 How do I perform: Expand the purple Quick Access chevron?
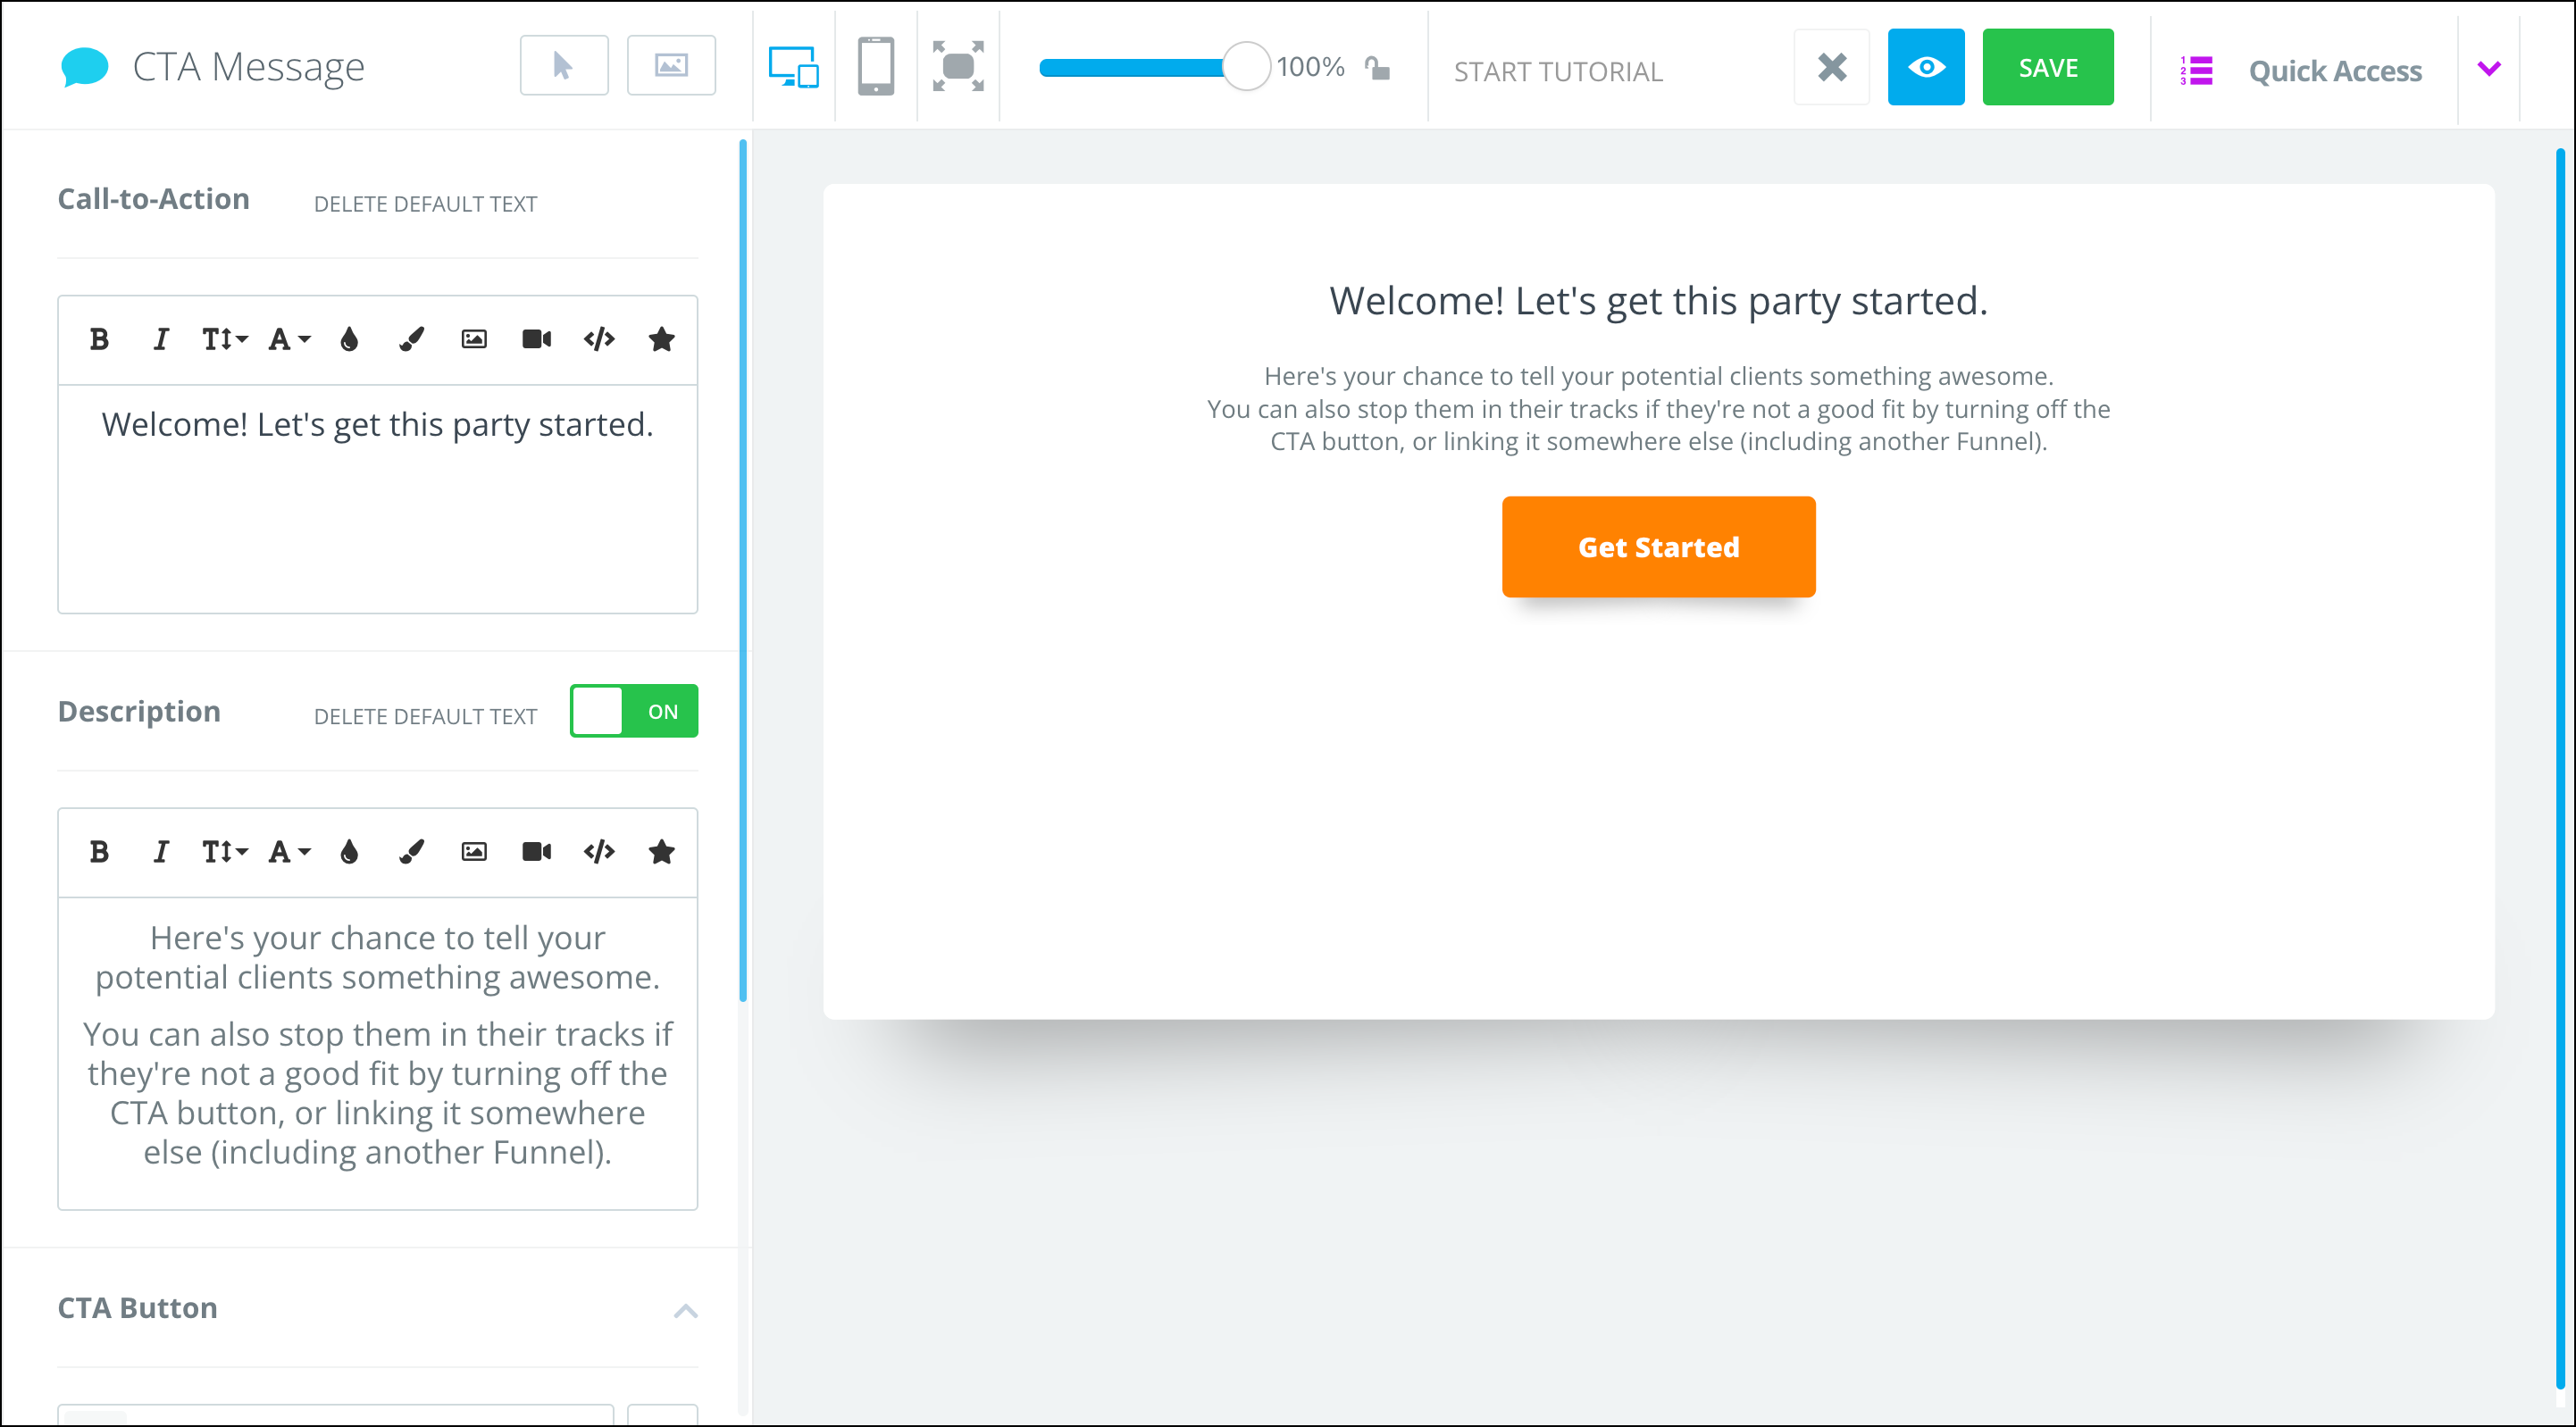[2489, 68]
